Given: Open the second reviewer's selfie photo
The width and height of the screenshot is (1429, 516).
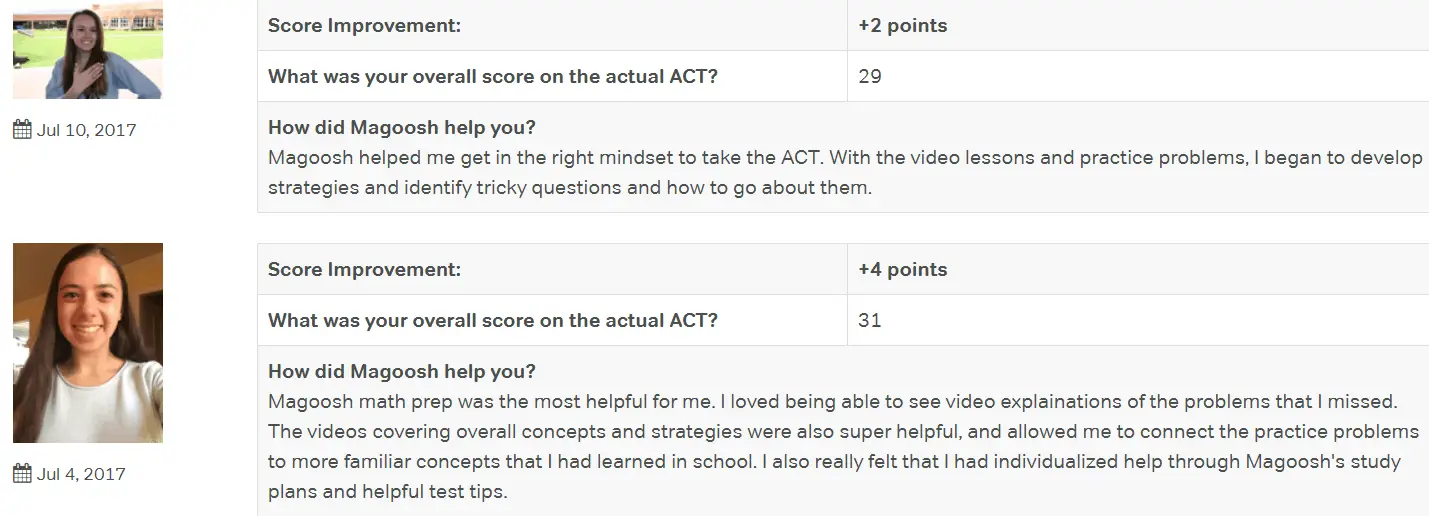Looking at the screenshot, I should point(88,343).
